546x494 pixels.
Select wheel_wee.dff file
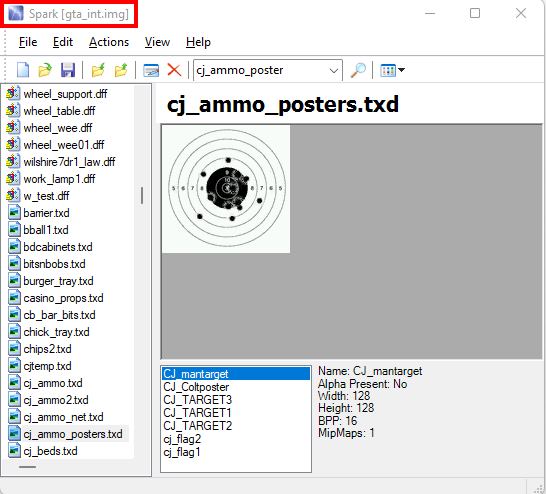57,128
